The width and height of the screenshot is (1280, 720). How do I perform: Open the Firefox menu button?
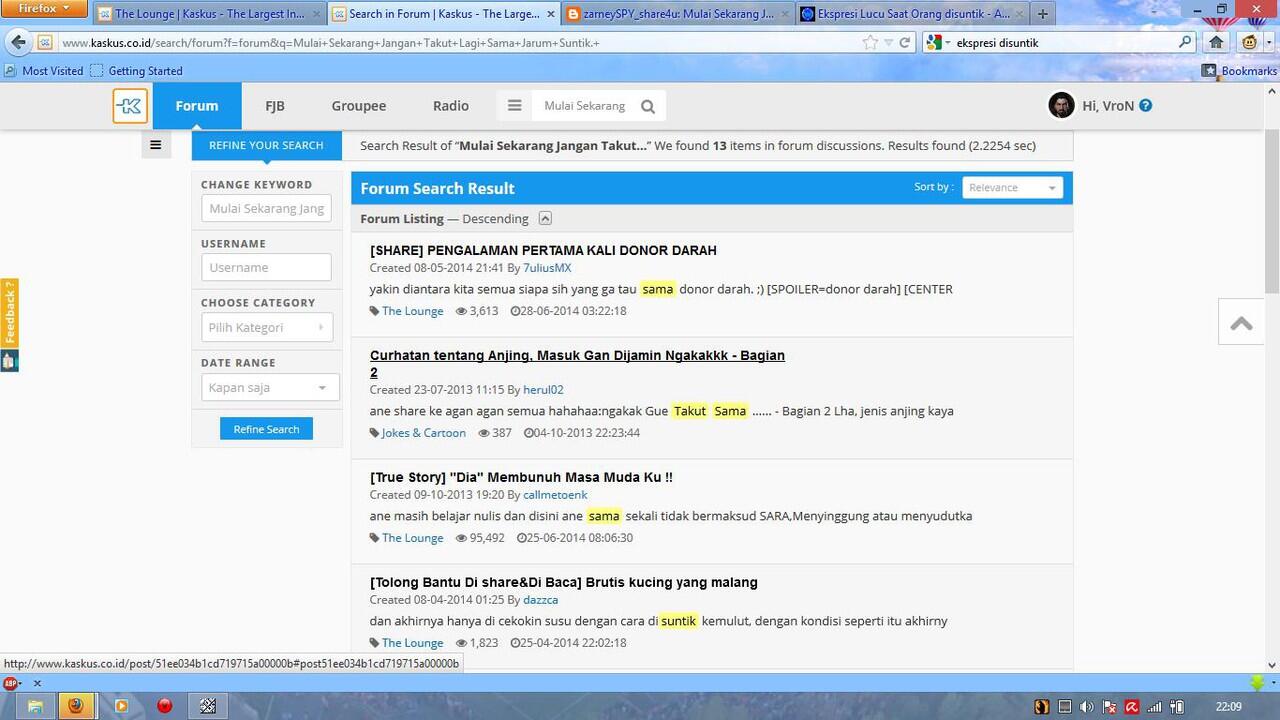[44, 8]
